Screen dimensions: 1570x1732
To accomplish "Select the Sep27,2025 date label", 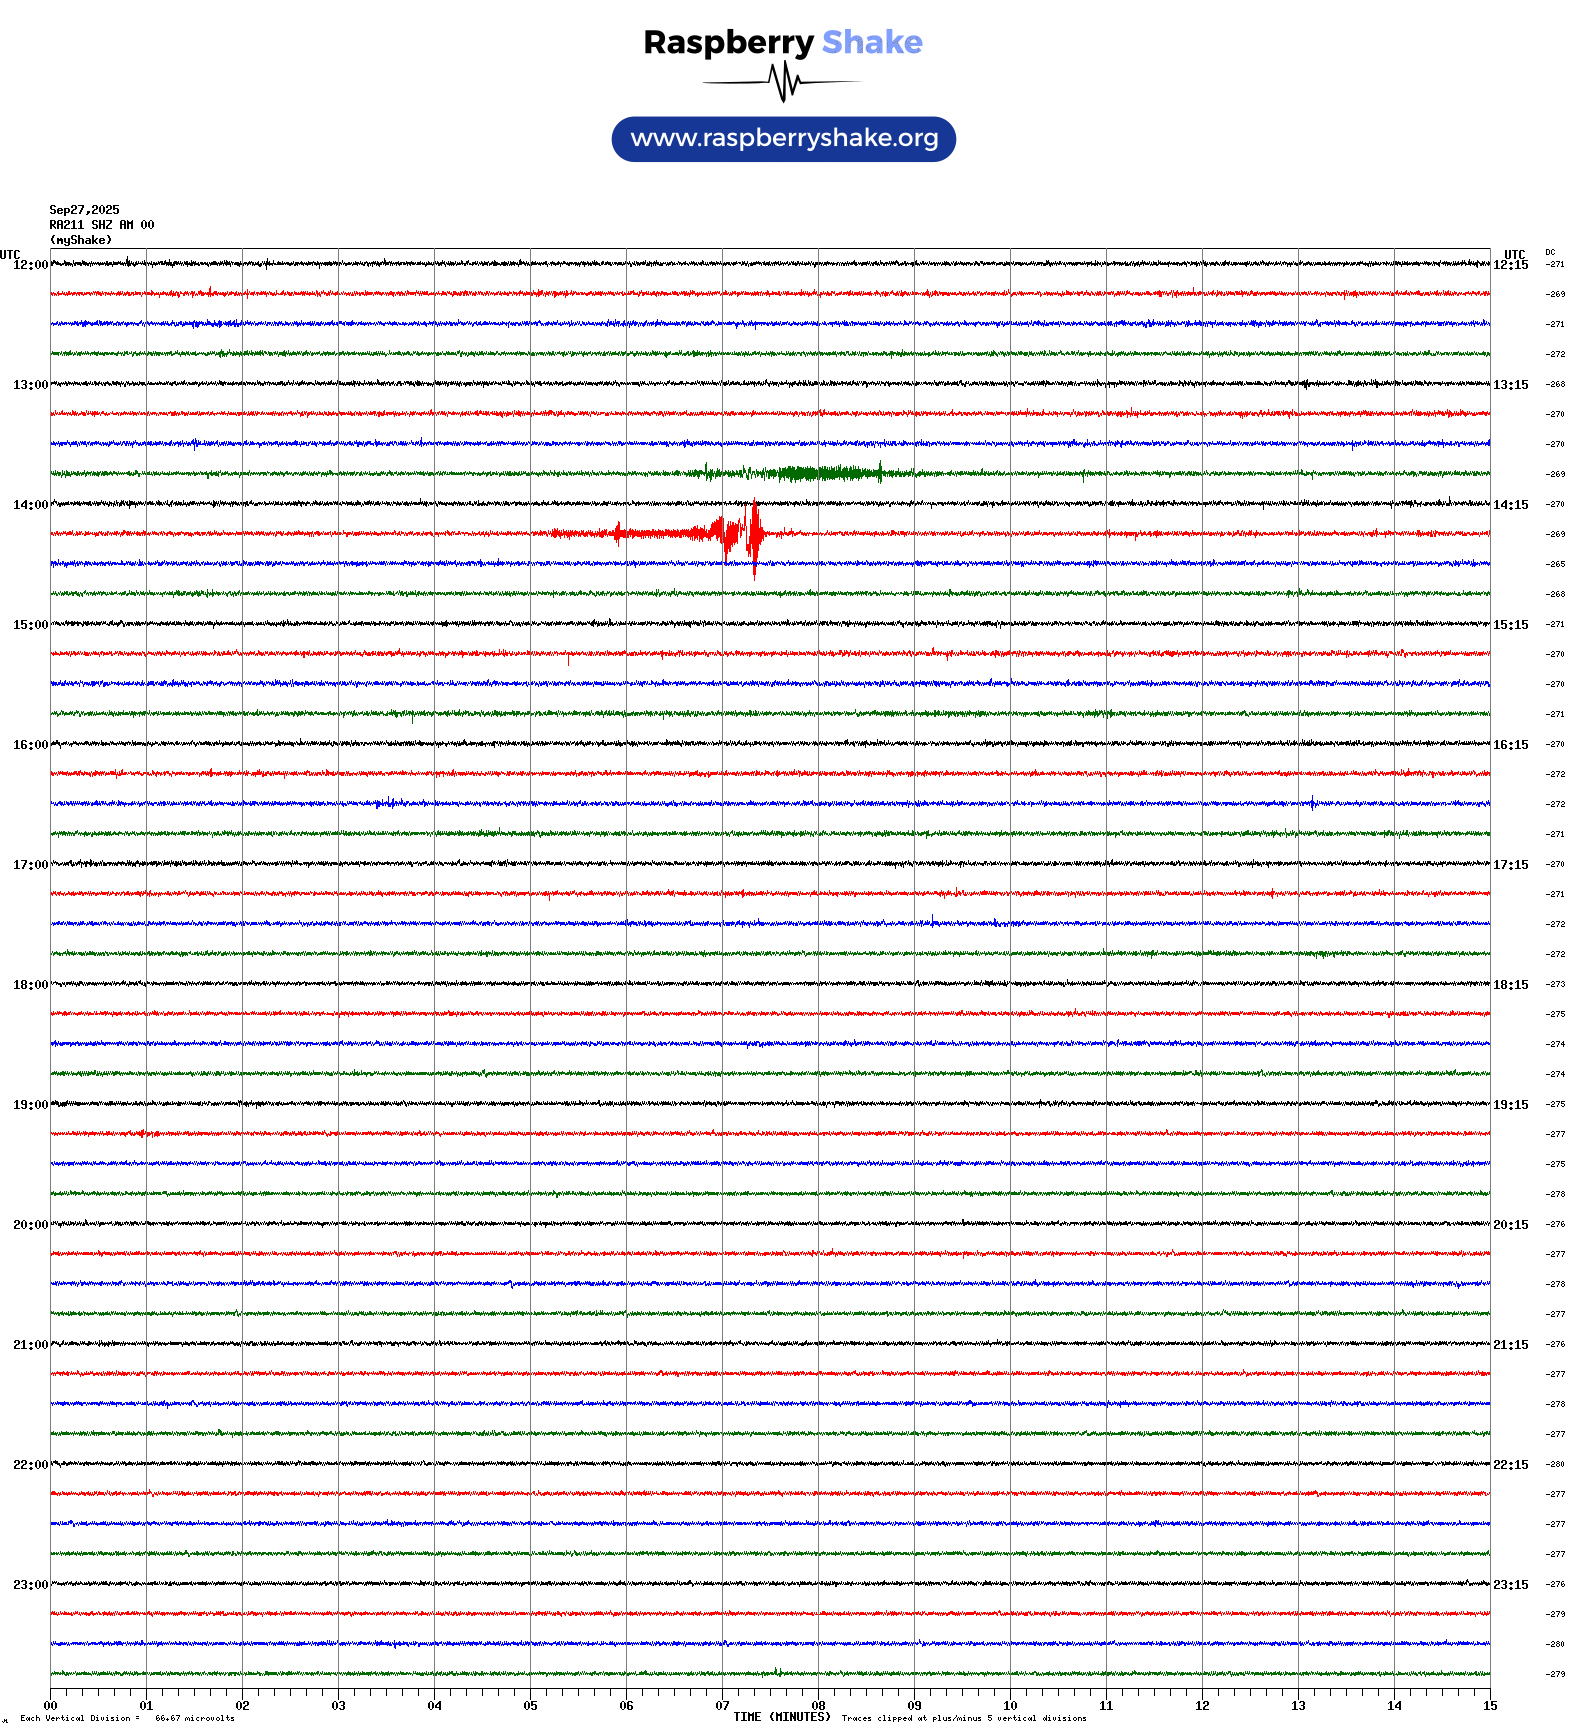I will pyautogui.click(x=84, y=210).
